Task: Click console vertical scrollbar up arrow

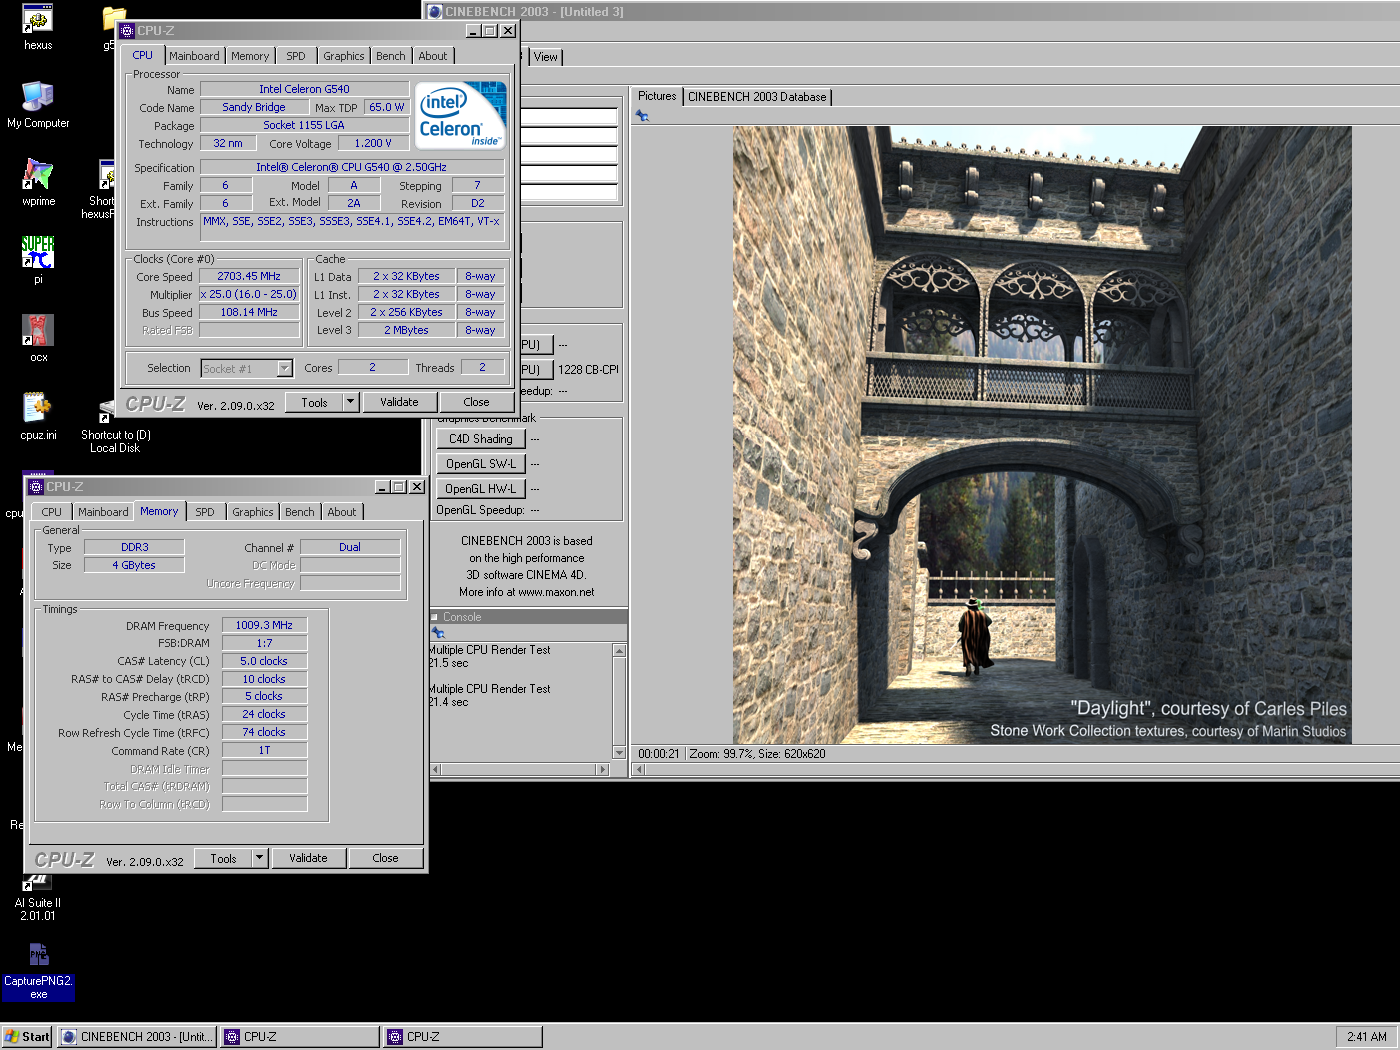Action: click(619, 651)
